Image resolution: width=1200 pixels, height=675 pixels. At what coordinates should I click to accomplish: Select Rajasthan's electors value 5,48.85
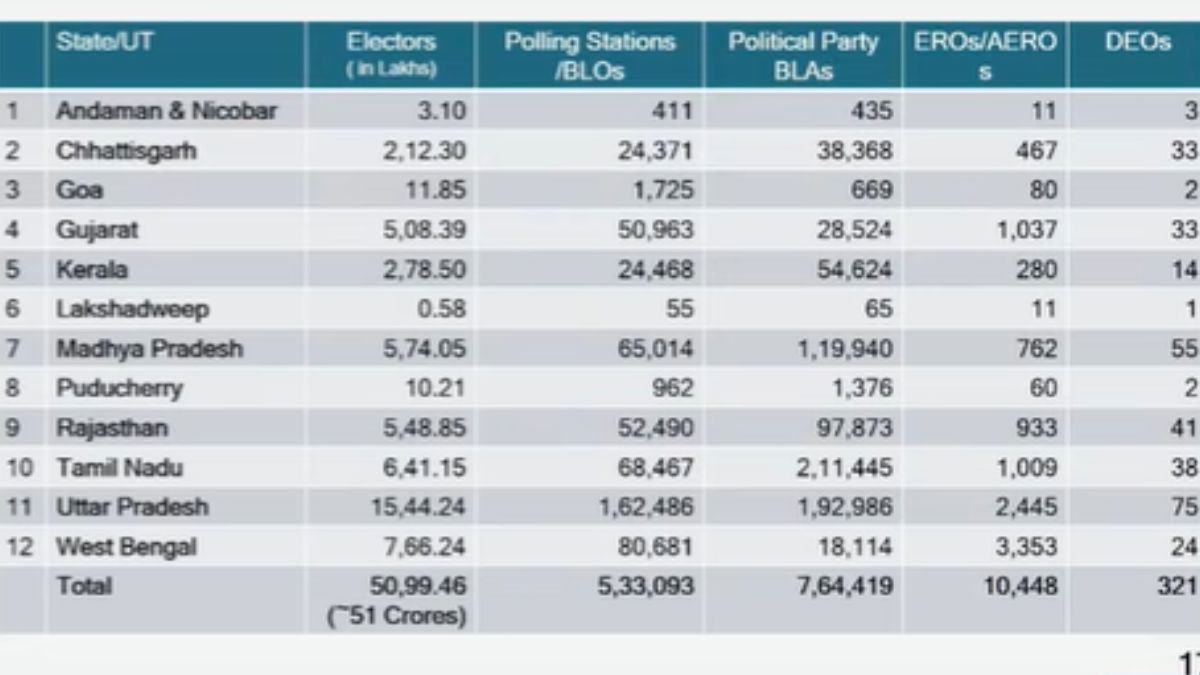pos(425,428)
